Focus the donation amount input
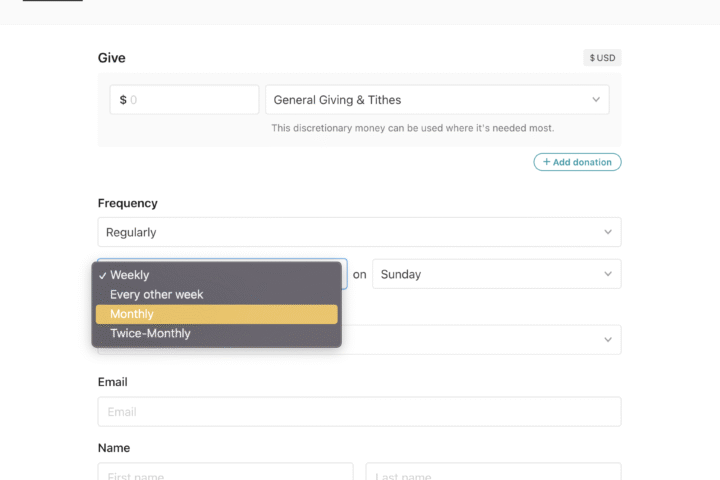Image resolution: width=720 pixels, height=480 pixels. (x=190, y=100)
